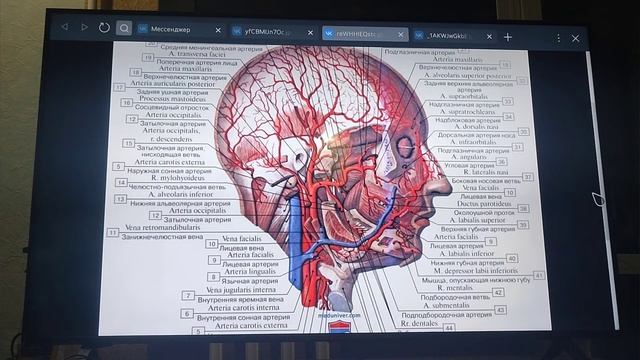This screenshot has height=360, width=640.
Task: Click the numbered box 43
Action: click(x=501, y=310)
